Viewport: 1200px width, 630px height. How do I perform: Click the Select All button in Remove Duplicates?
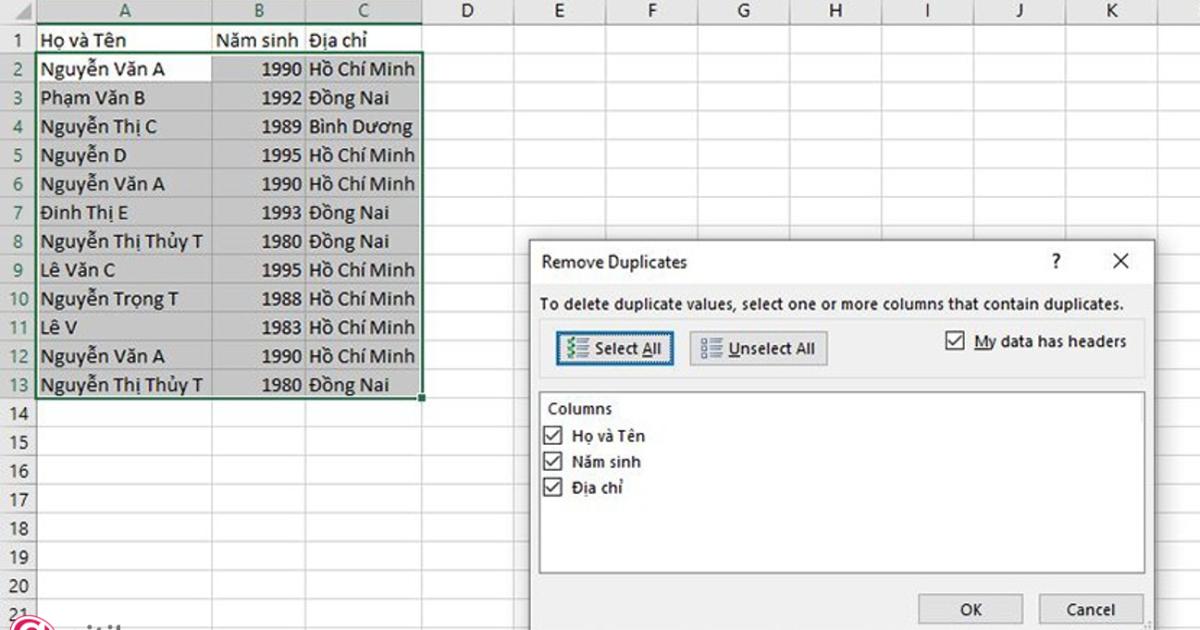613,348
